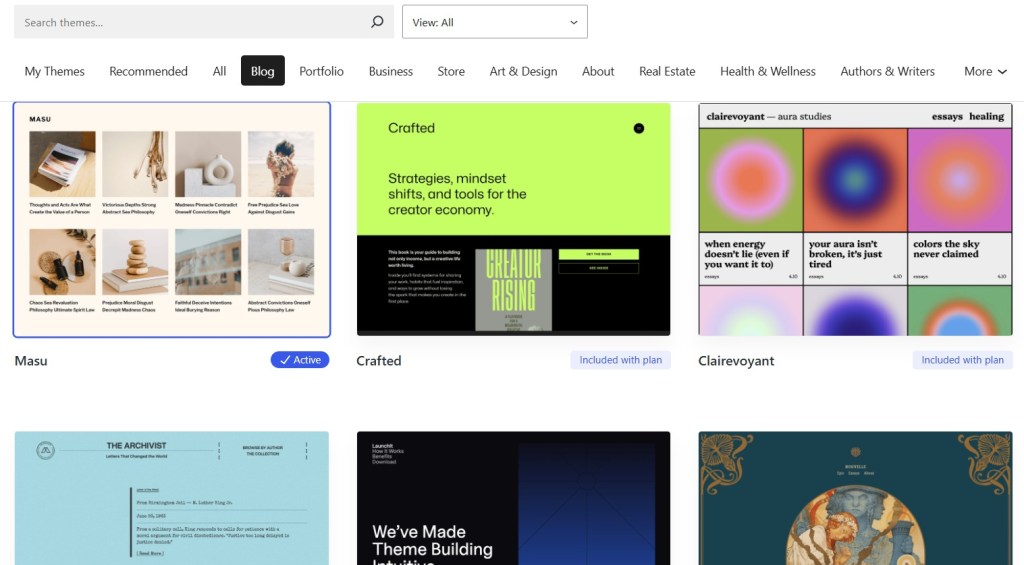Click the Crafted theme name
This screenshot has width=1024, height=565.
[379, 361]
